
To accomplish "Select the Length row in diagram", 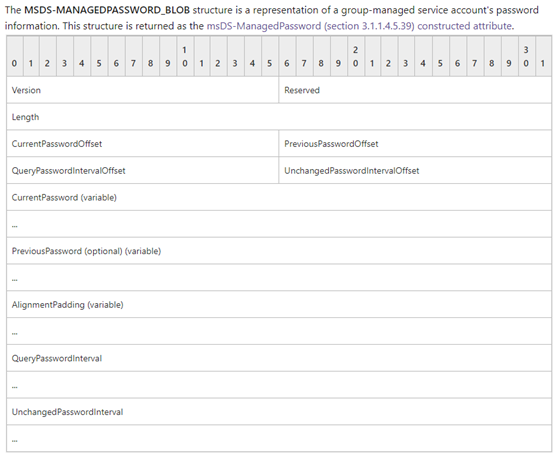I will (279, 117).
